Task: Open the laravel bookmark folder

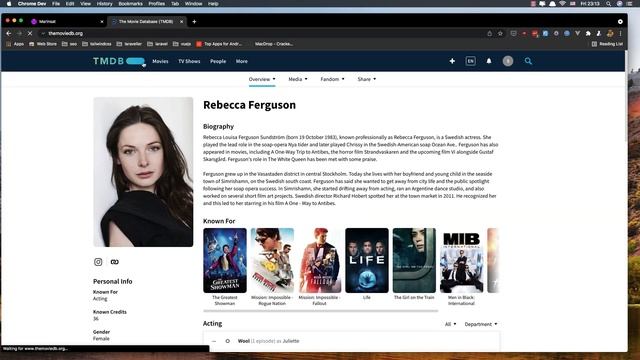Action: coord(158,44)
